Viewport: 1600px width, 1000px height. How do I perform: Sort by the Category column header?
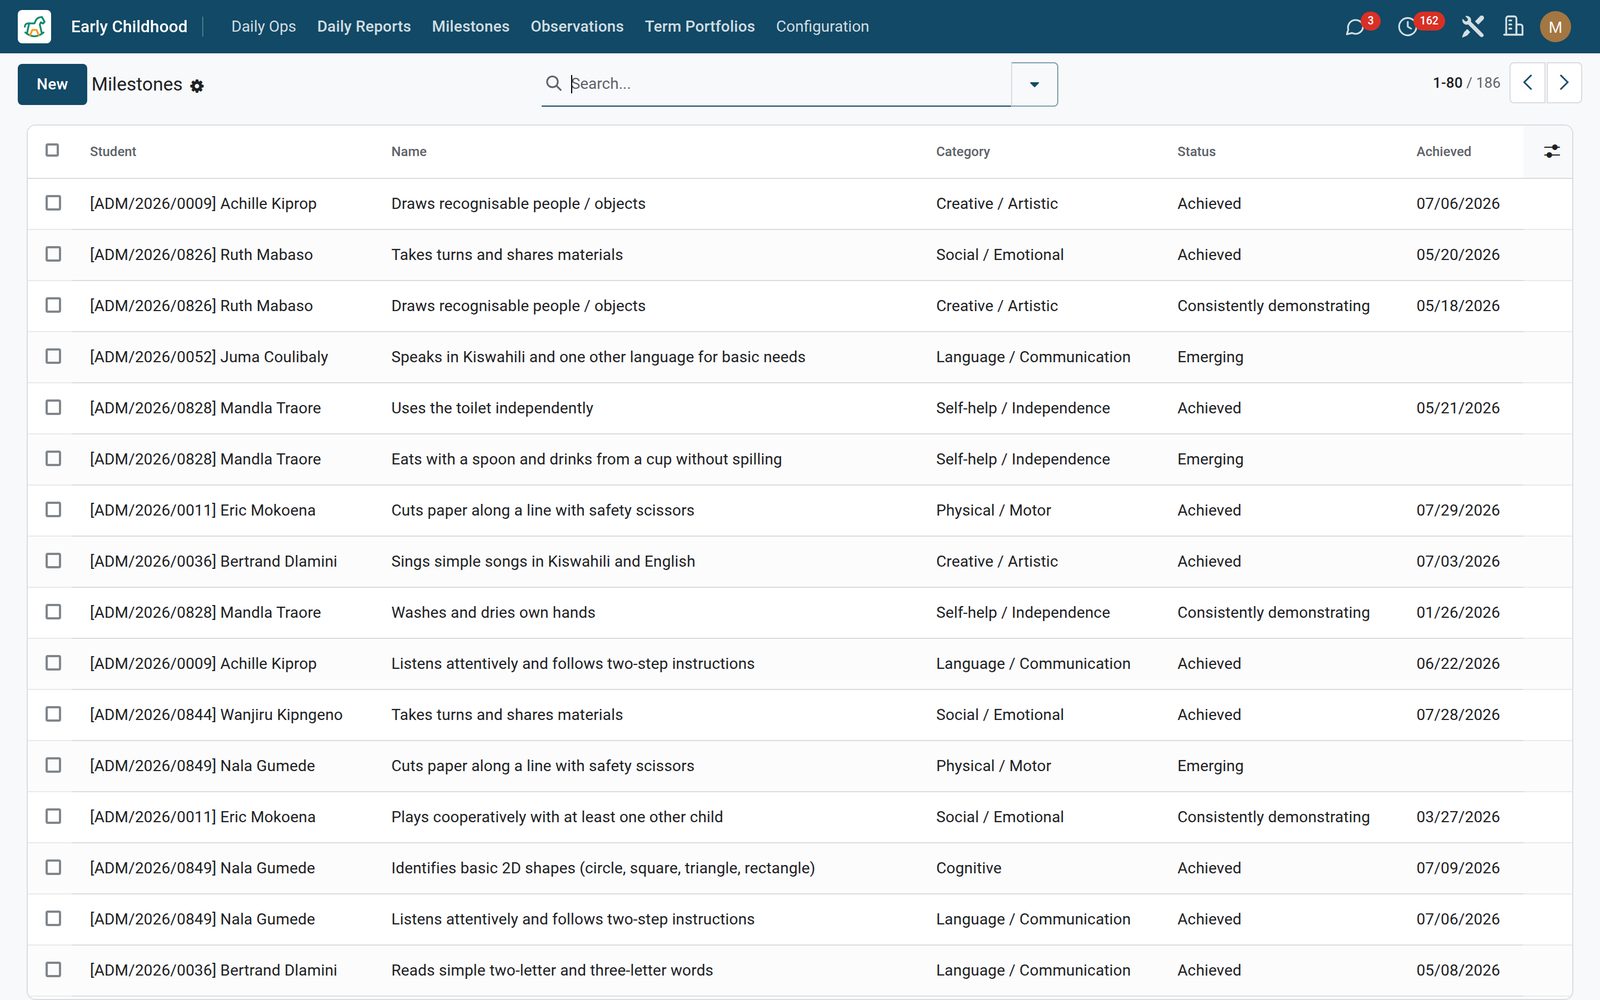click(x=963, y=152)
